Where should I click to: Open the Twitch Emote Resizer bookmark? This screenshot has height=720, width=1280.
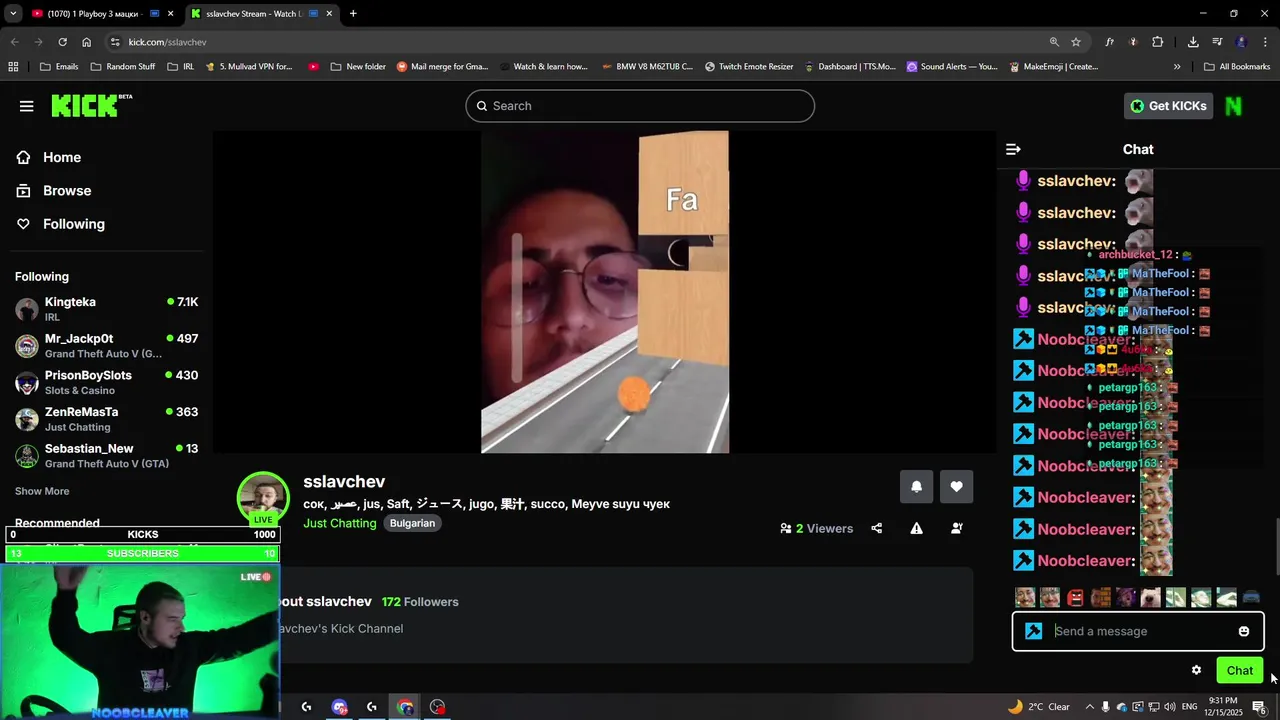click(x=748, y=67)
